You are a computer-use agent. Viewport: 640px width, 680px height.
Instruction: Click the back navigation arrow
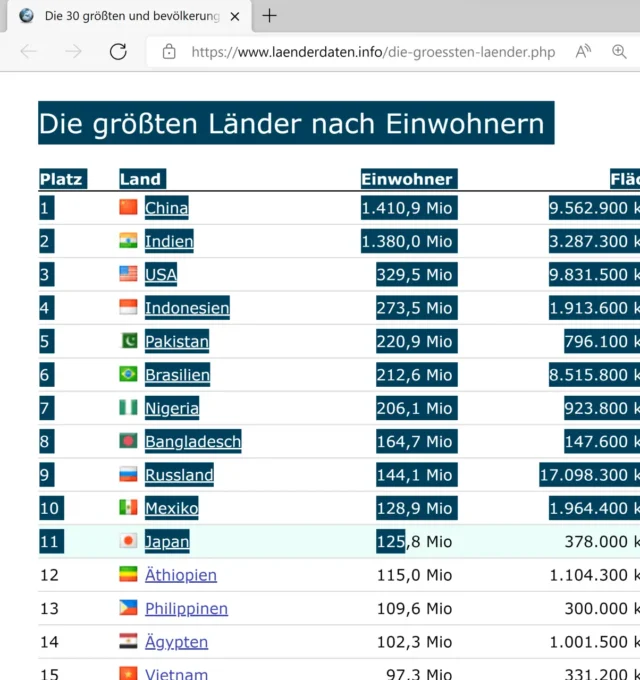click(28, 52)
